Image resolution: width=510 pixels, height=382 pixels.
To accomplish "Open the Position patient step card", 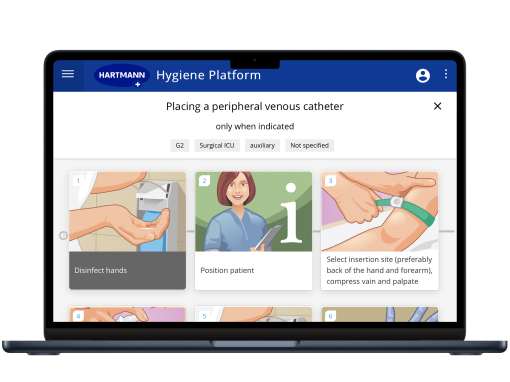I will point(253,230).
